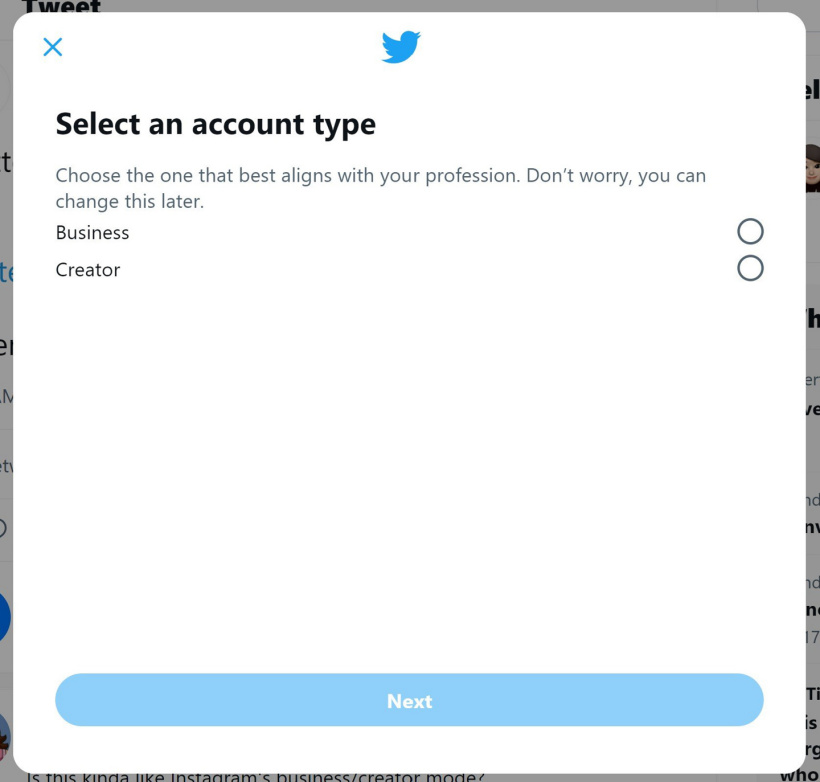Click the 'Choose the one that best aligns' description
820x782 pixels.
pos(380,188)
